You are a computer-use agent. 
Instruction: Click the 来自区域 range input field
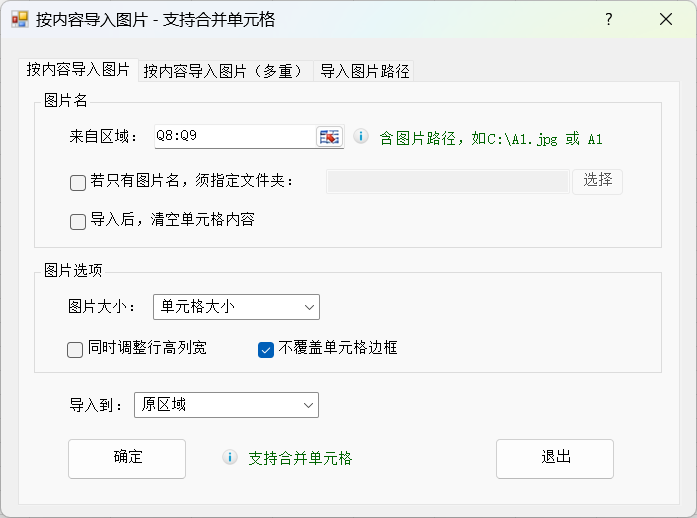[x=233, y=137]
